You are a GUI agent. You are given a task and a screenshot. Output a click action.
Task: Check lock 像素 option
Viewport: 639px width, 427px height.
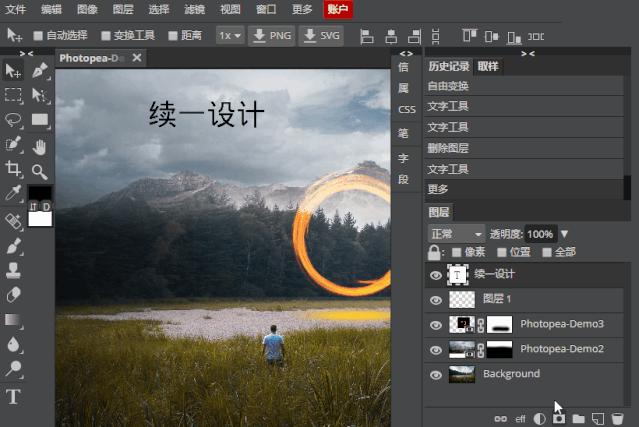pos(456,252)
